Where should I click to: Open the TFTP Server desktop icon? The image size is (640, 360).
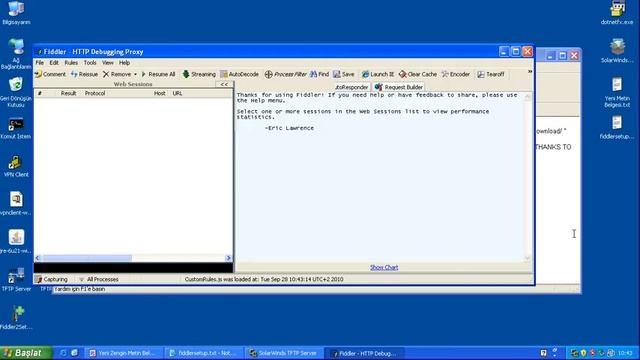point(16,280)
